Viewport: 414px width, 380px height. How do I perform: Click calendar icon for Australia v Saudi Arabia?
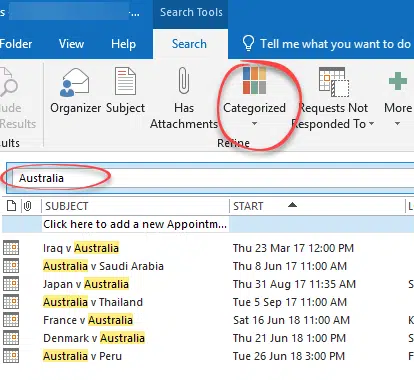click(11, 266)
